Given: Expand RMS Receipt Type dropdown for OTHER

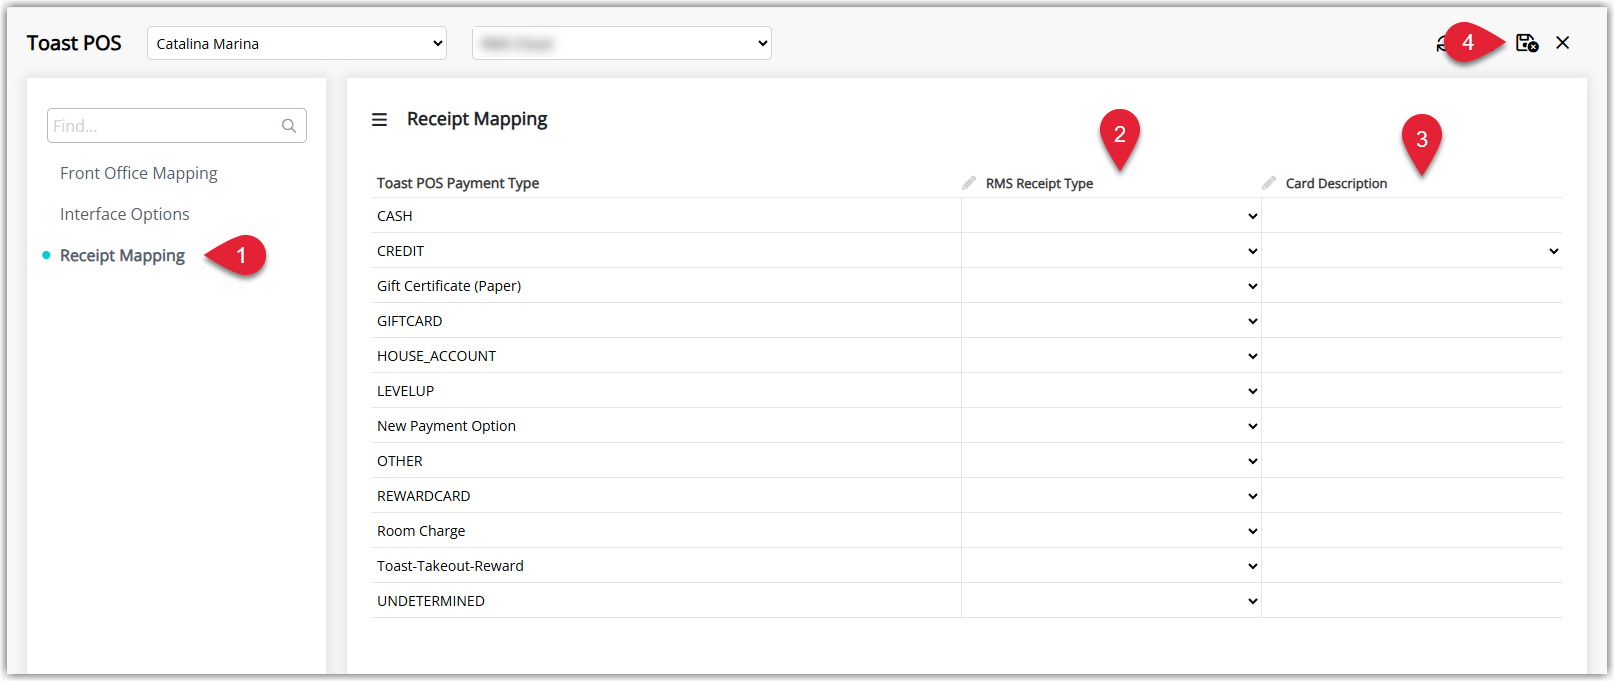Looking at the screenshot, I should click(x=1111, y=461).
